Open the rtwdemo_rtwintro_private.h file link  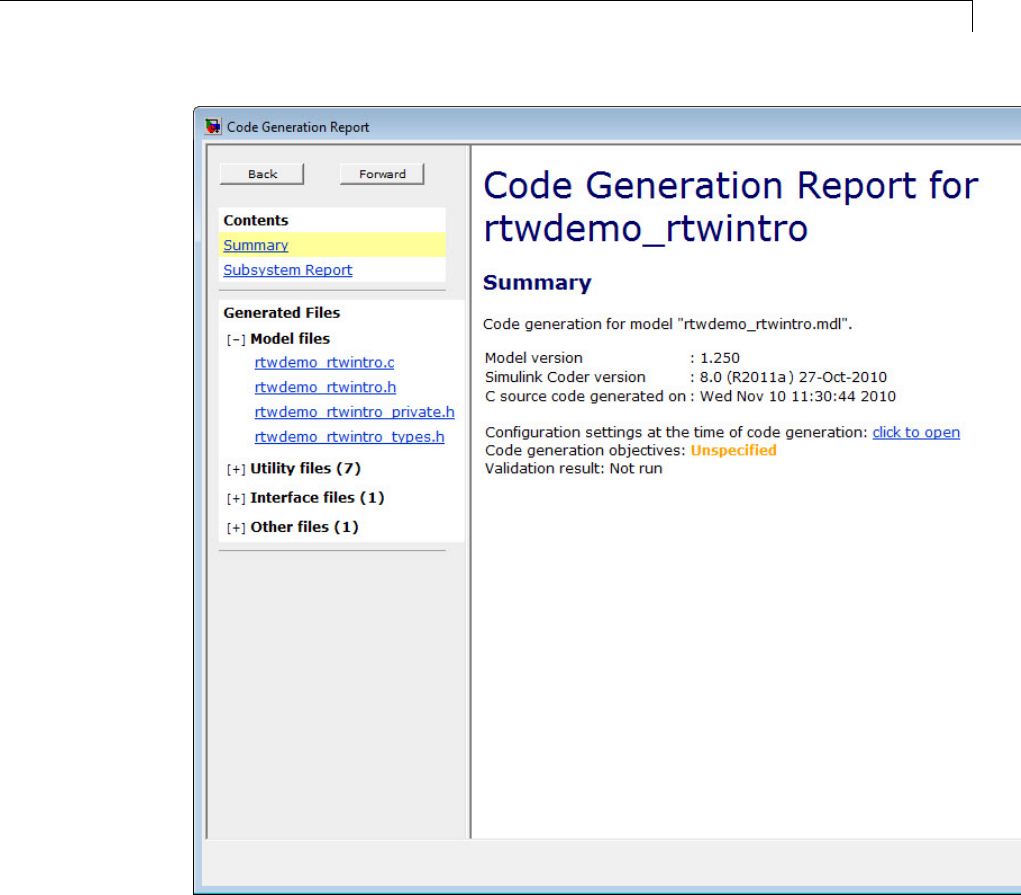[x=354, y=412]
